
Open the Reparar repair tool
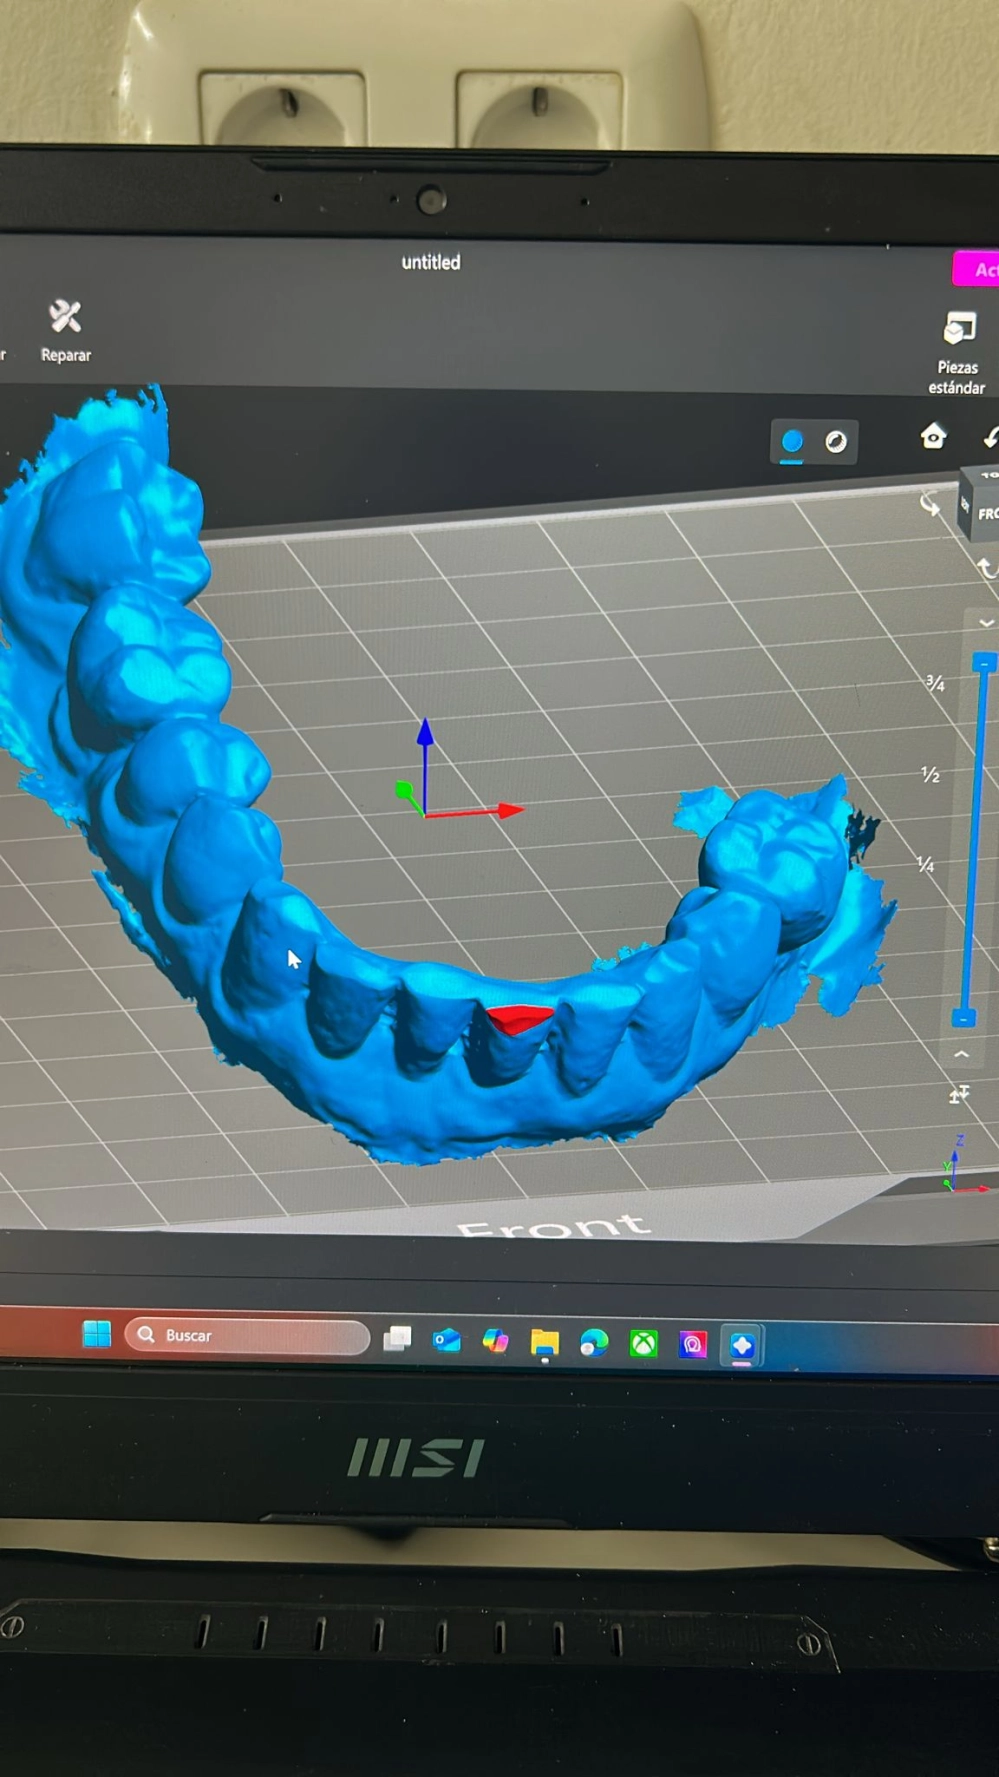click(x=65, y=331)
